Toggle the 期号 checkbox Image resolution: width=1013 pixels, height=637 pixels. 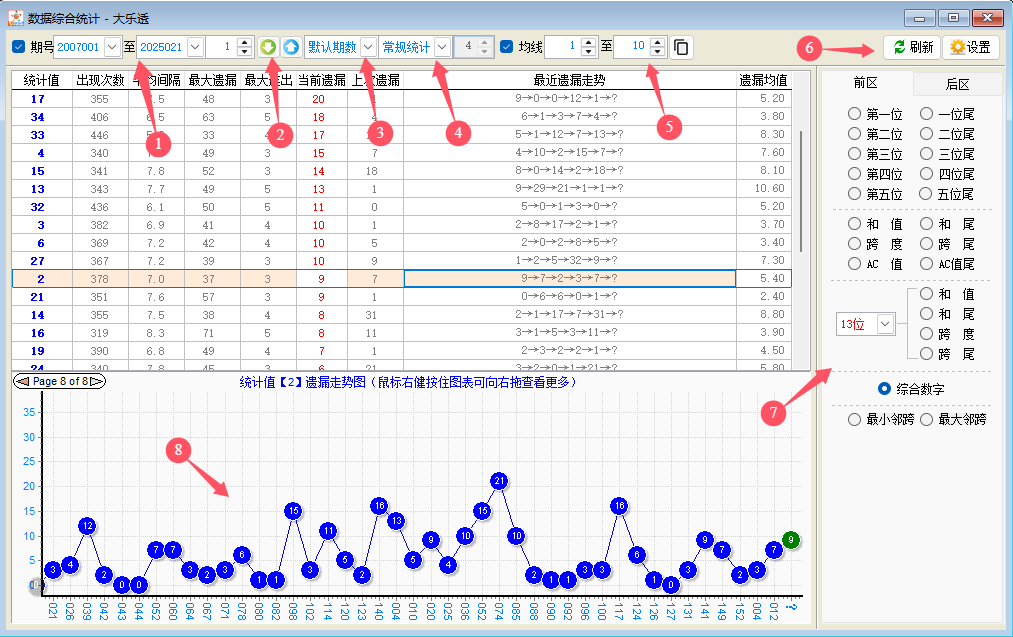pos(19,47)
